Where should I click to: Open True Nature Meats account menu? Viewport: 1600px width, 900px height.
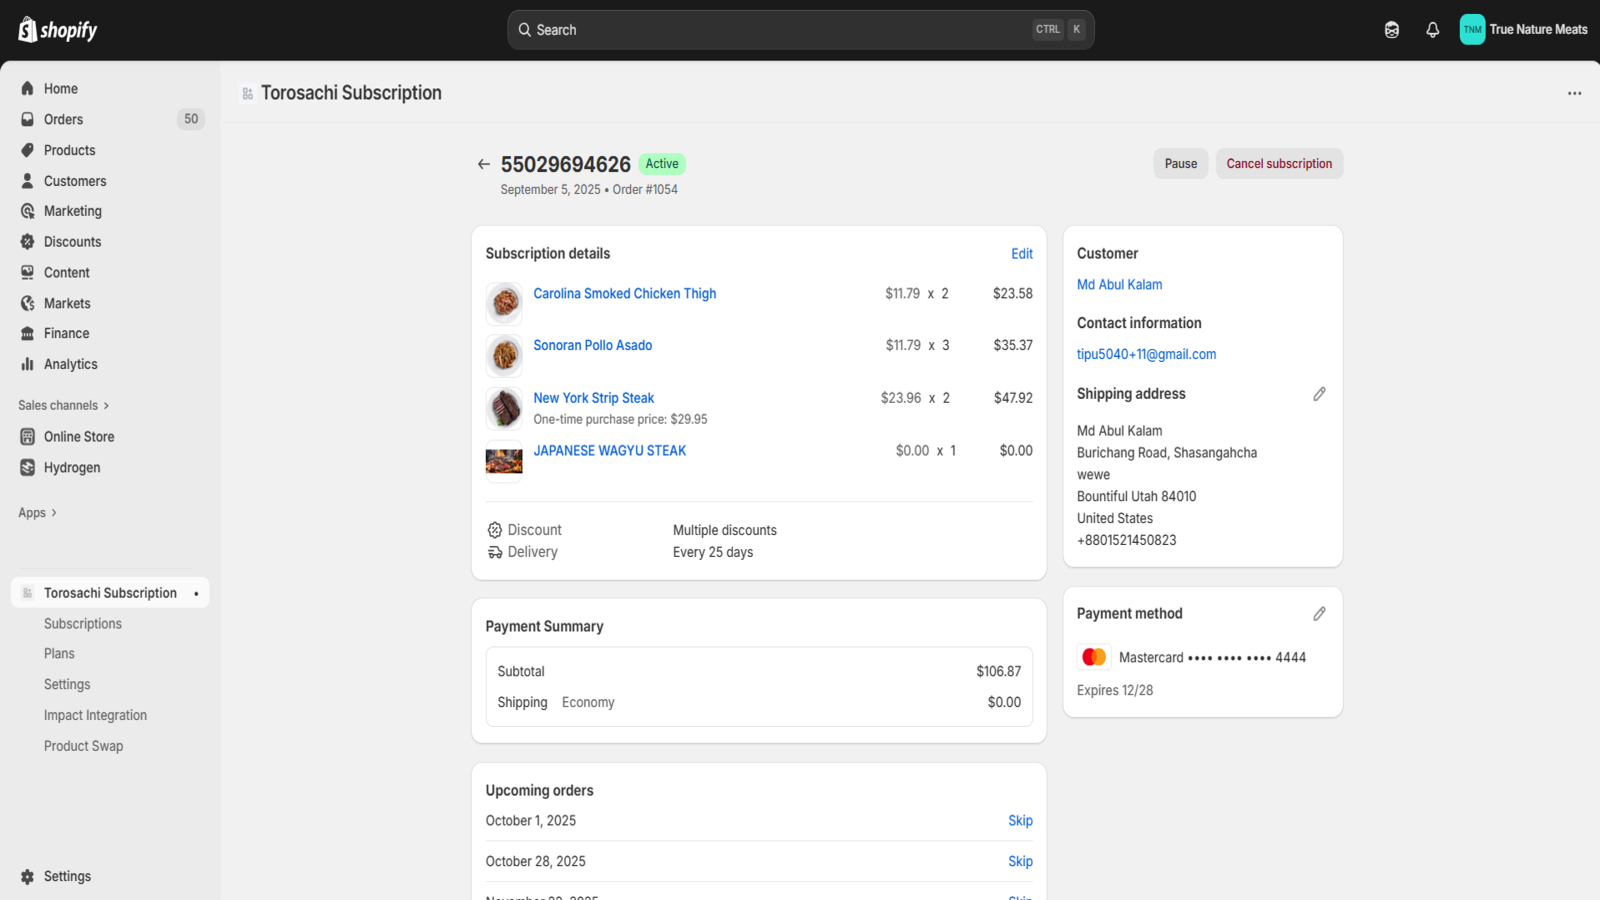tap(1524, 30)
